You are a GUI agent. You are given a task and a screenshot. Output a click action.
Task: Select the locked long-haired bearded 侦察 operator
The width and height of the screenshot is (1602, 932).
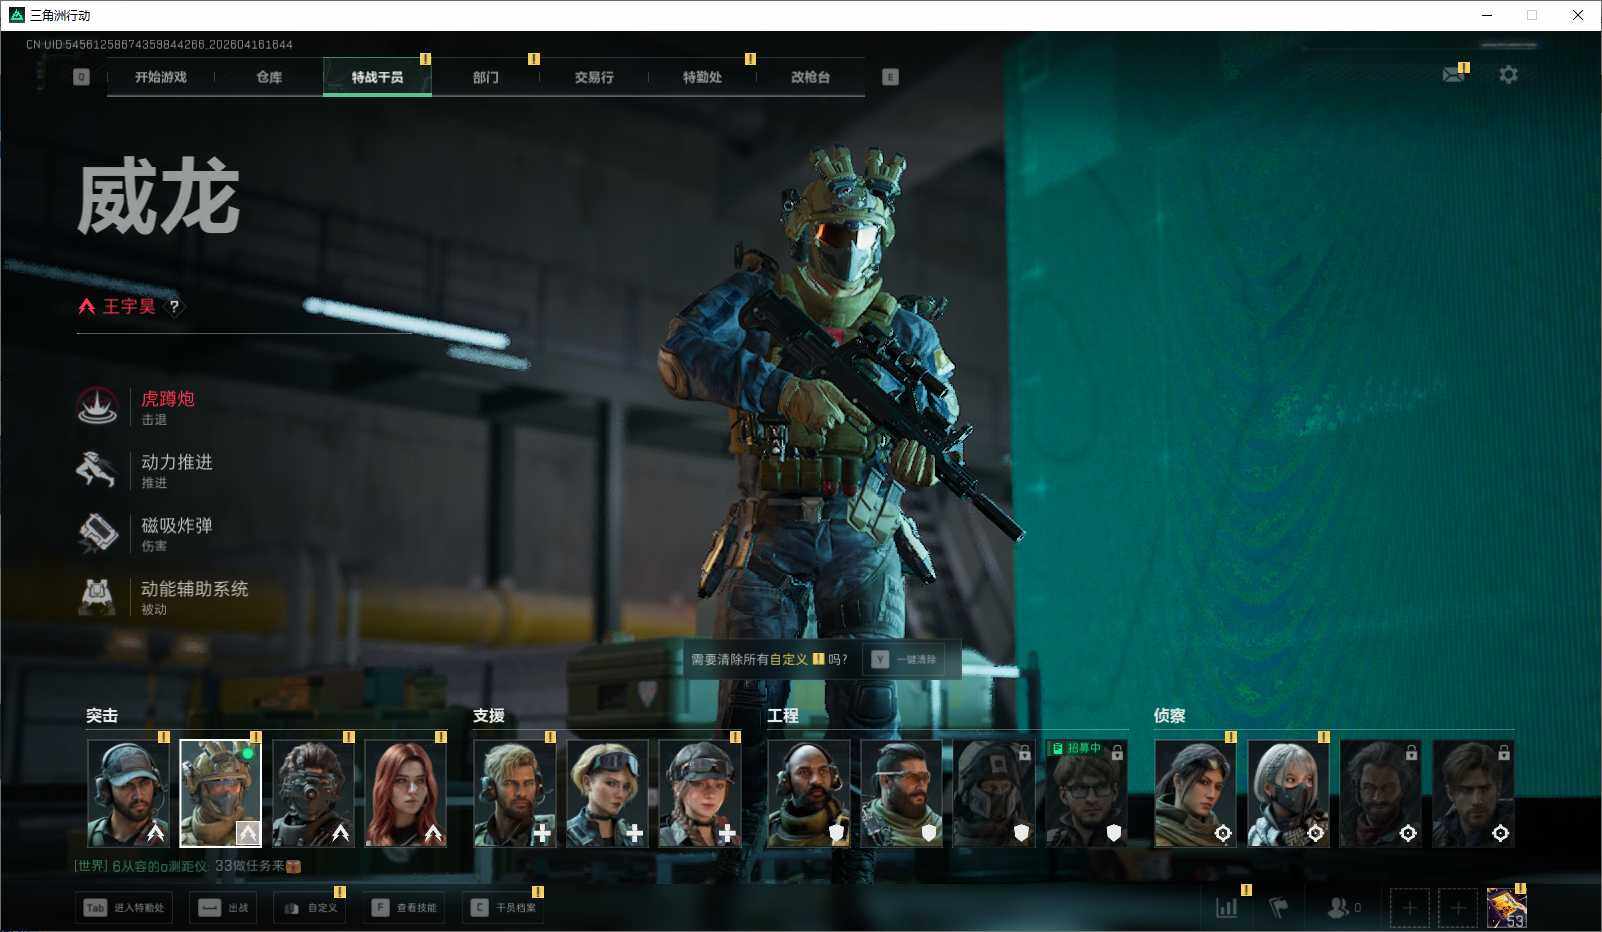(1380, 793)
